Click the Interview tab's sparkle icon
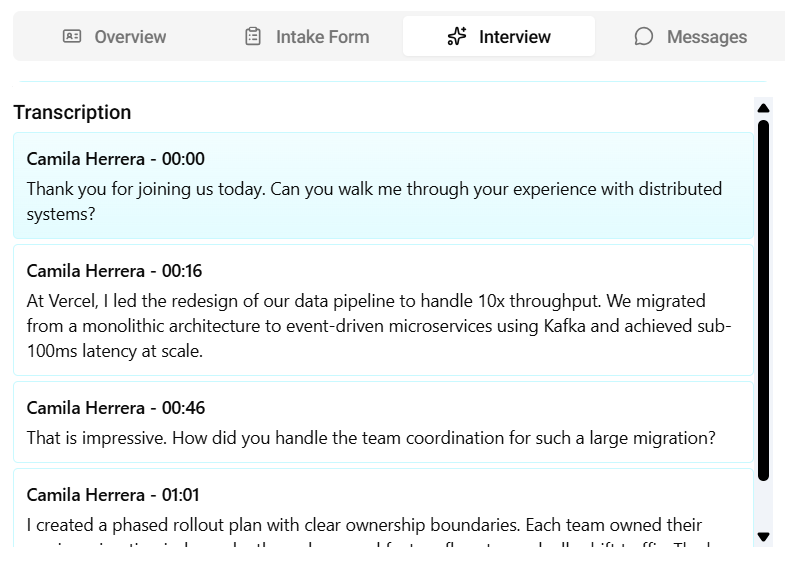This screenshot has width=785, height=574. 457,37
